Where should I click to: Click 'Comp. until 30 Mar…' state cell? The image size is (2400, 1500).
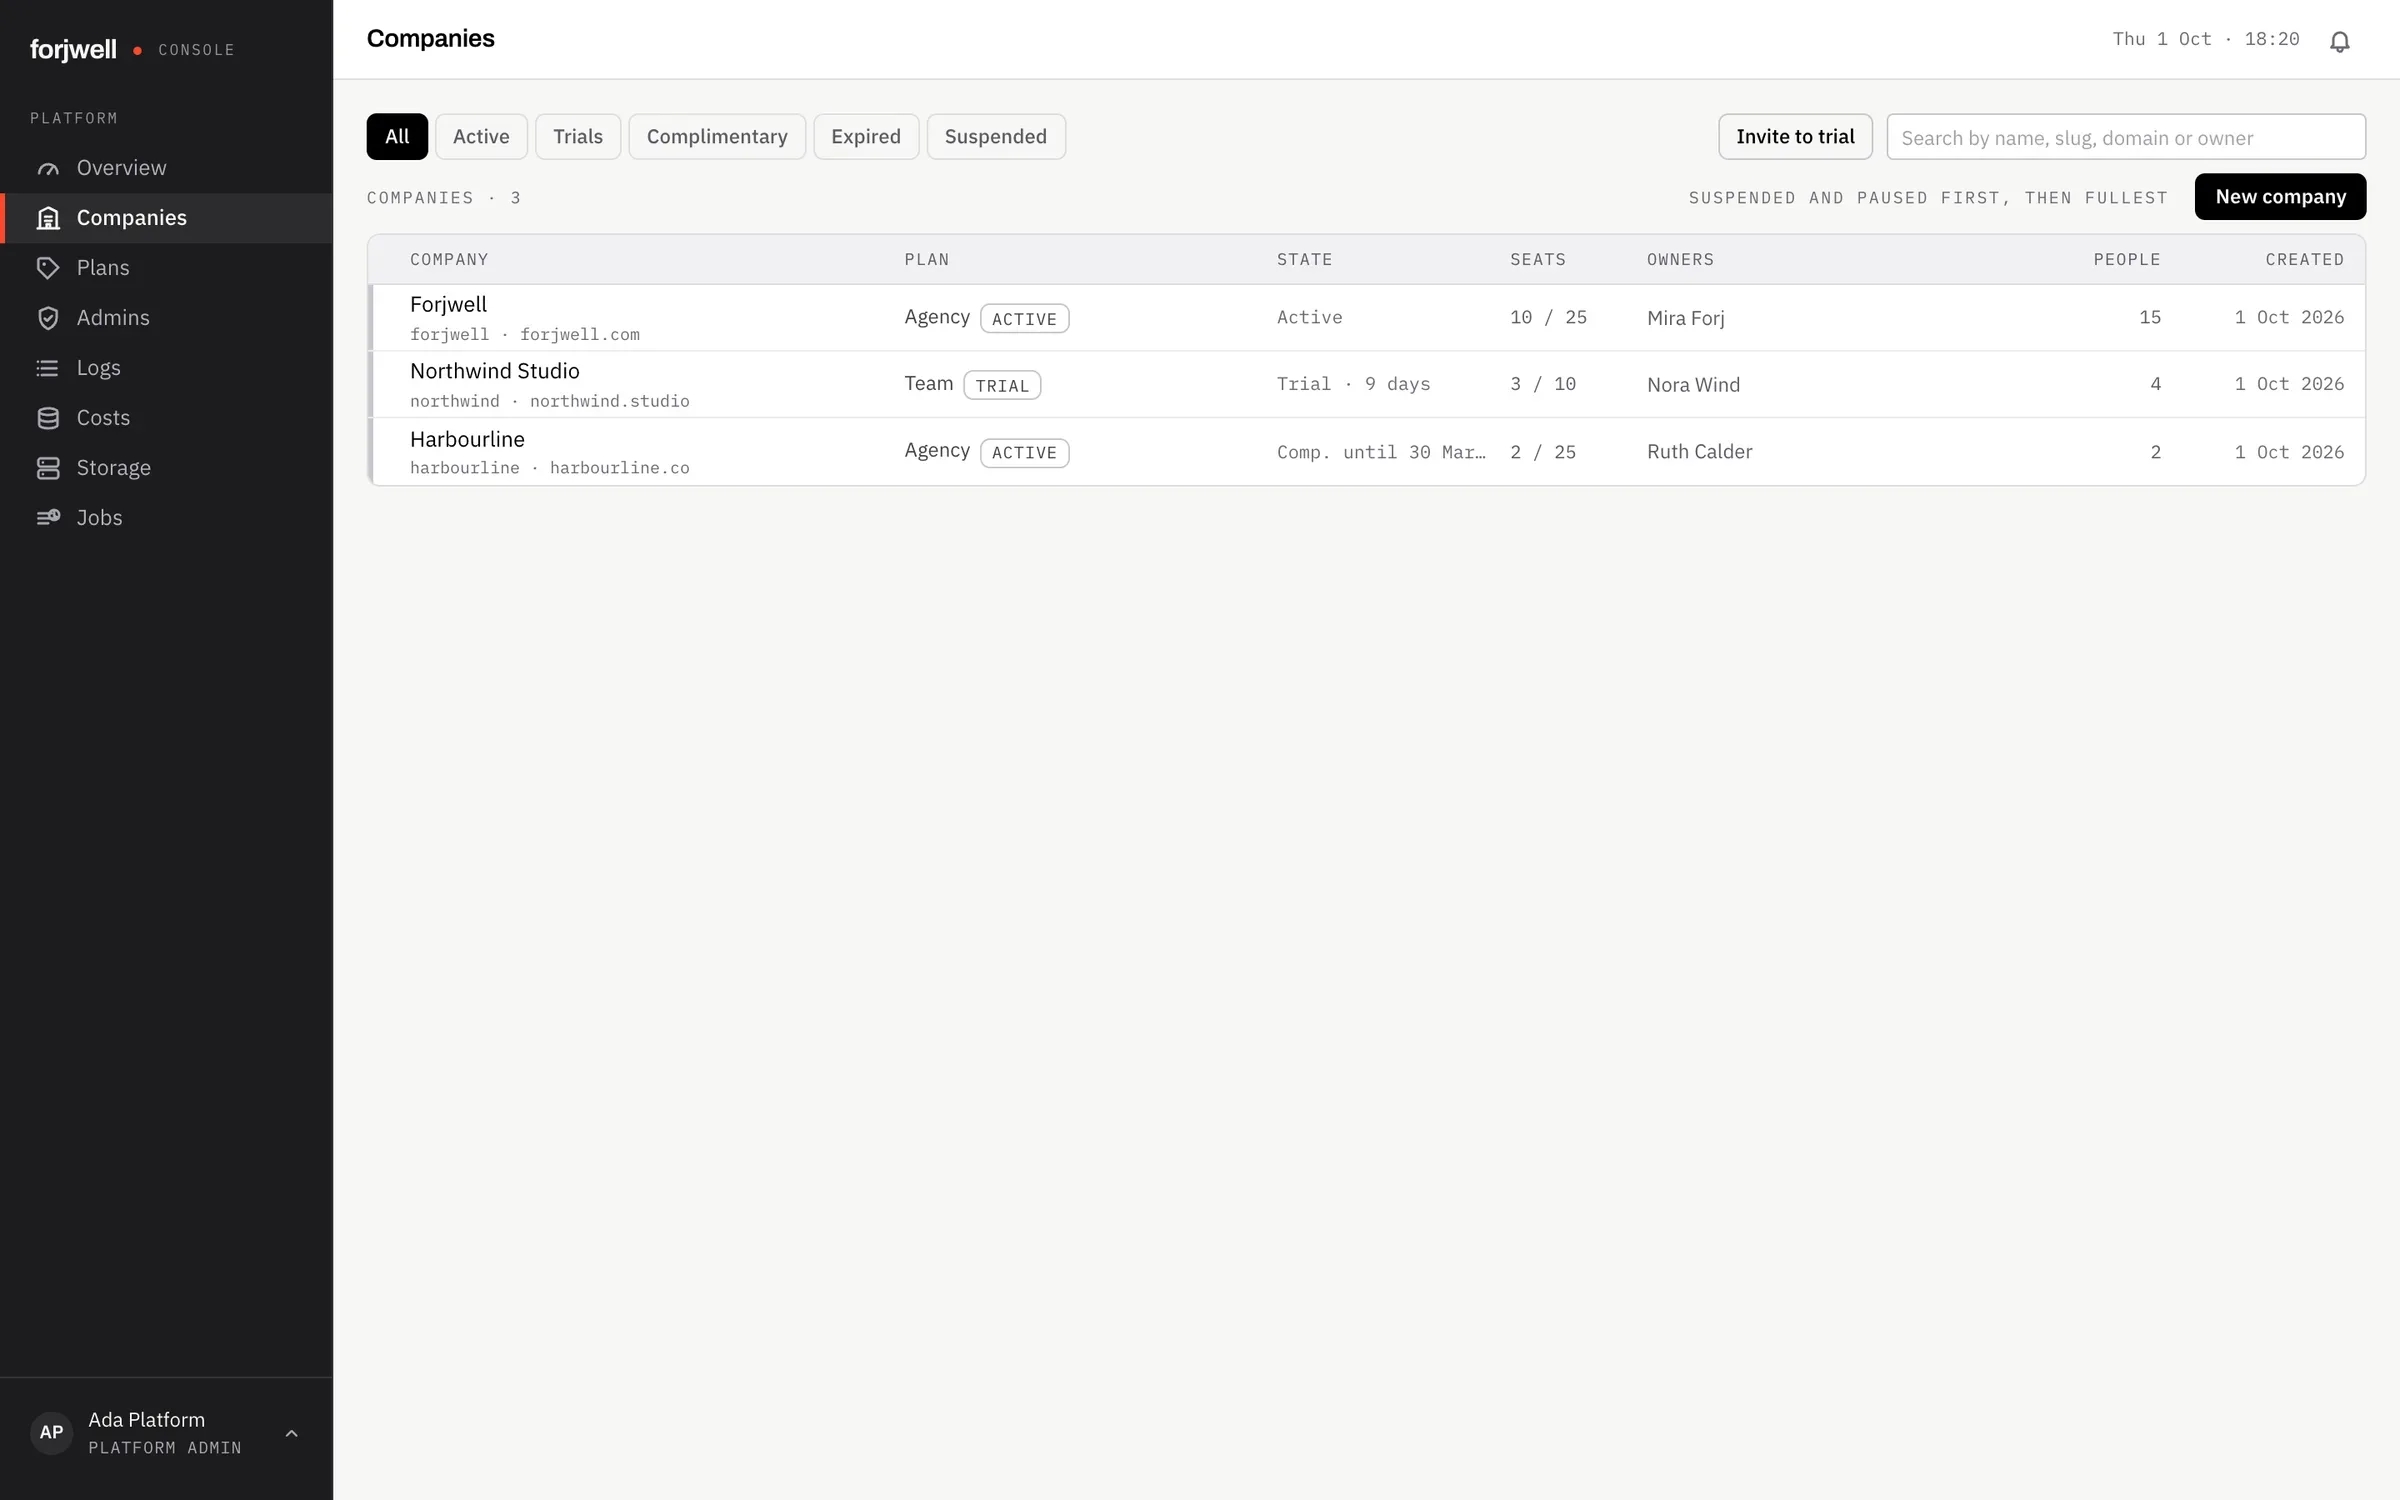coord(1381,452)
